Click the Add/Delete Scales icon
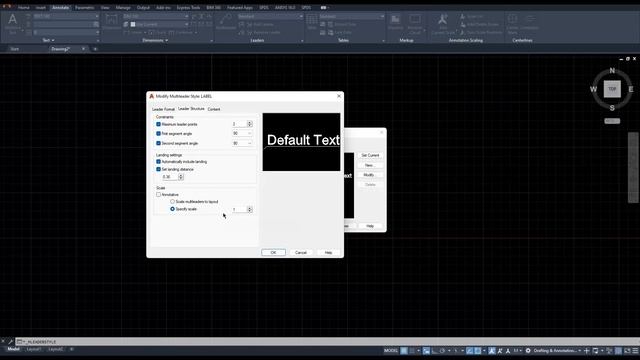640x360 pixels. (x=462, y=24)
